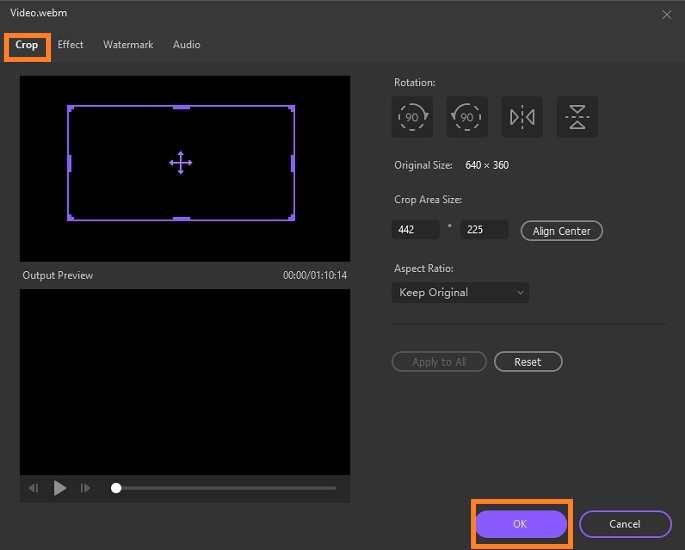The width and height of the screenshot is (685, 550).
Task: Step to next frame
Action: (x=85, y=488)
